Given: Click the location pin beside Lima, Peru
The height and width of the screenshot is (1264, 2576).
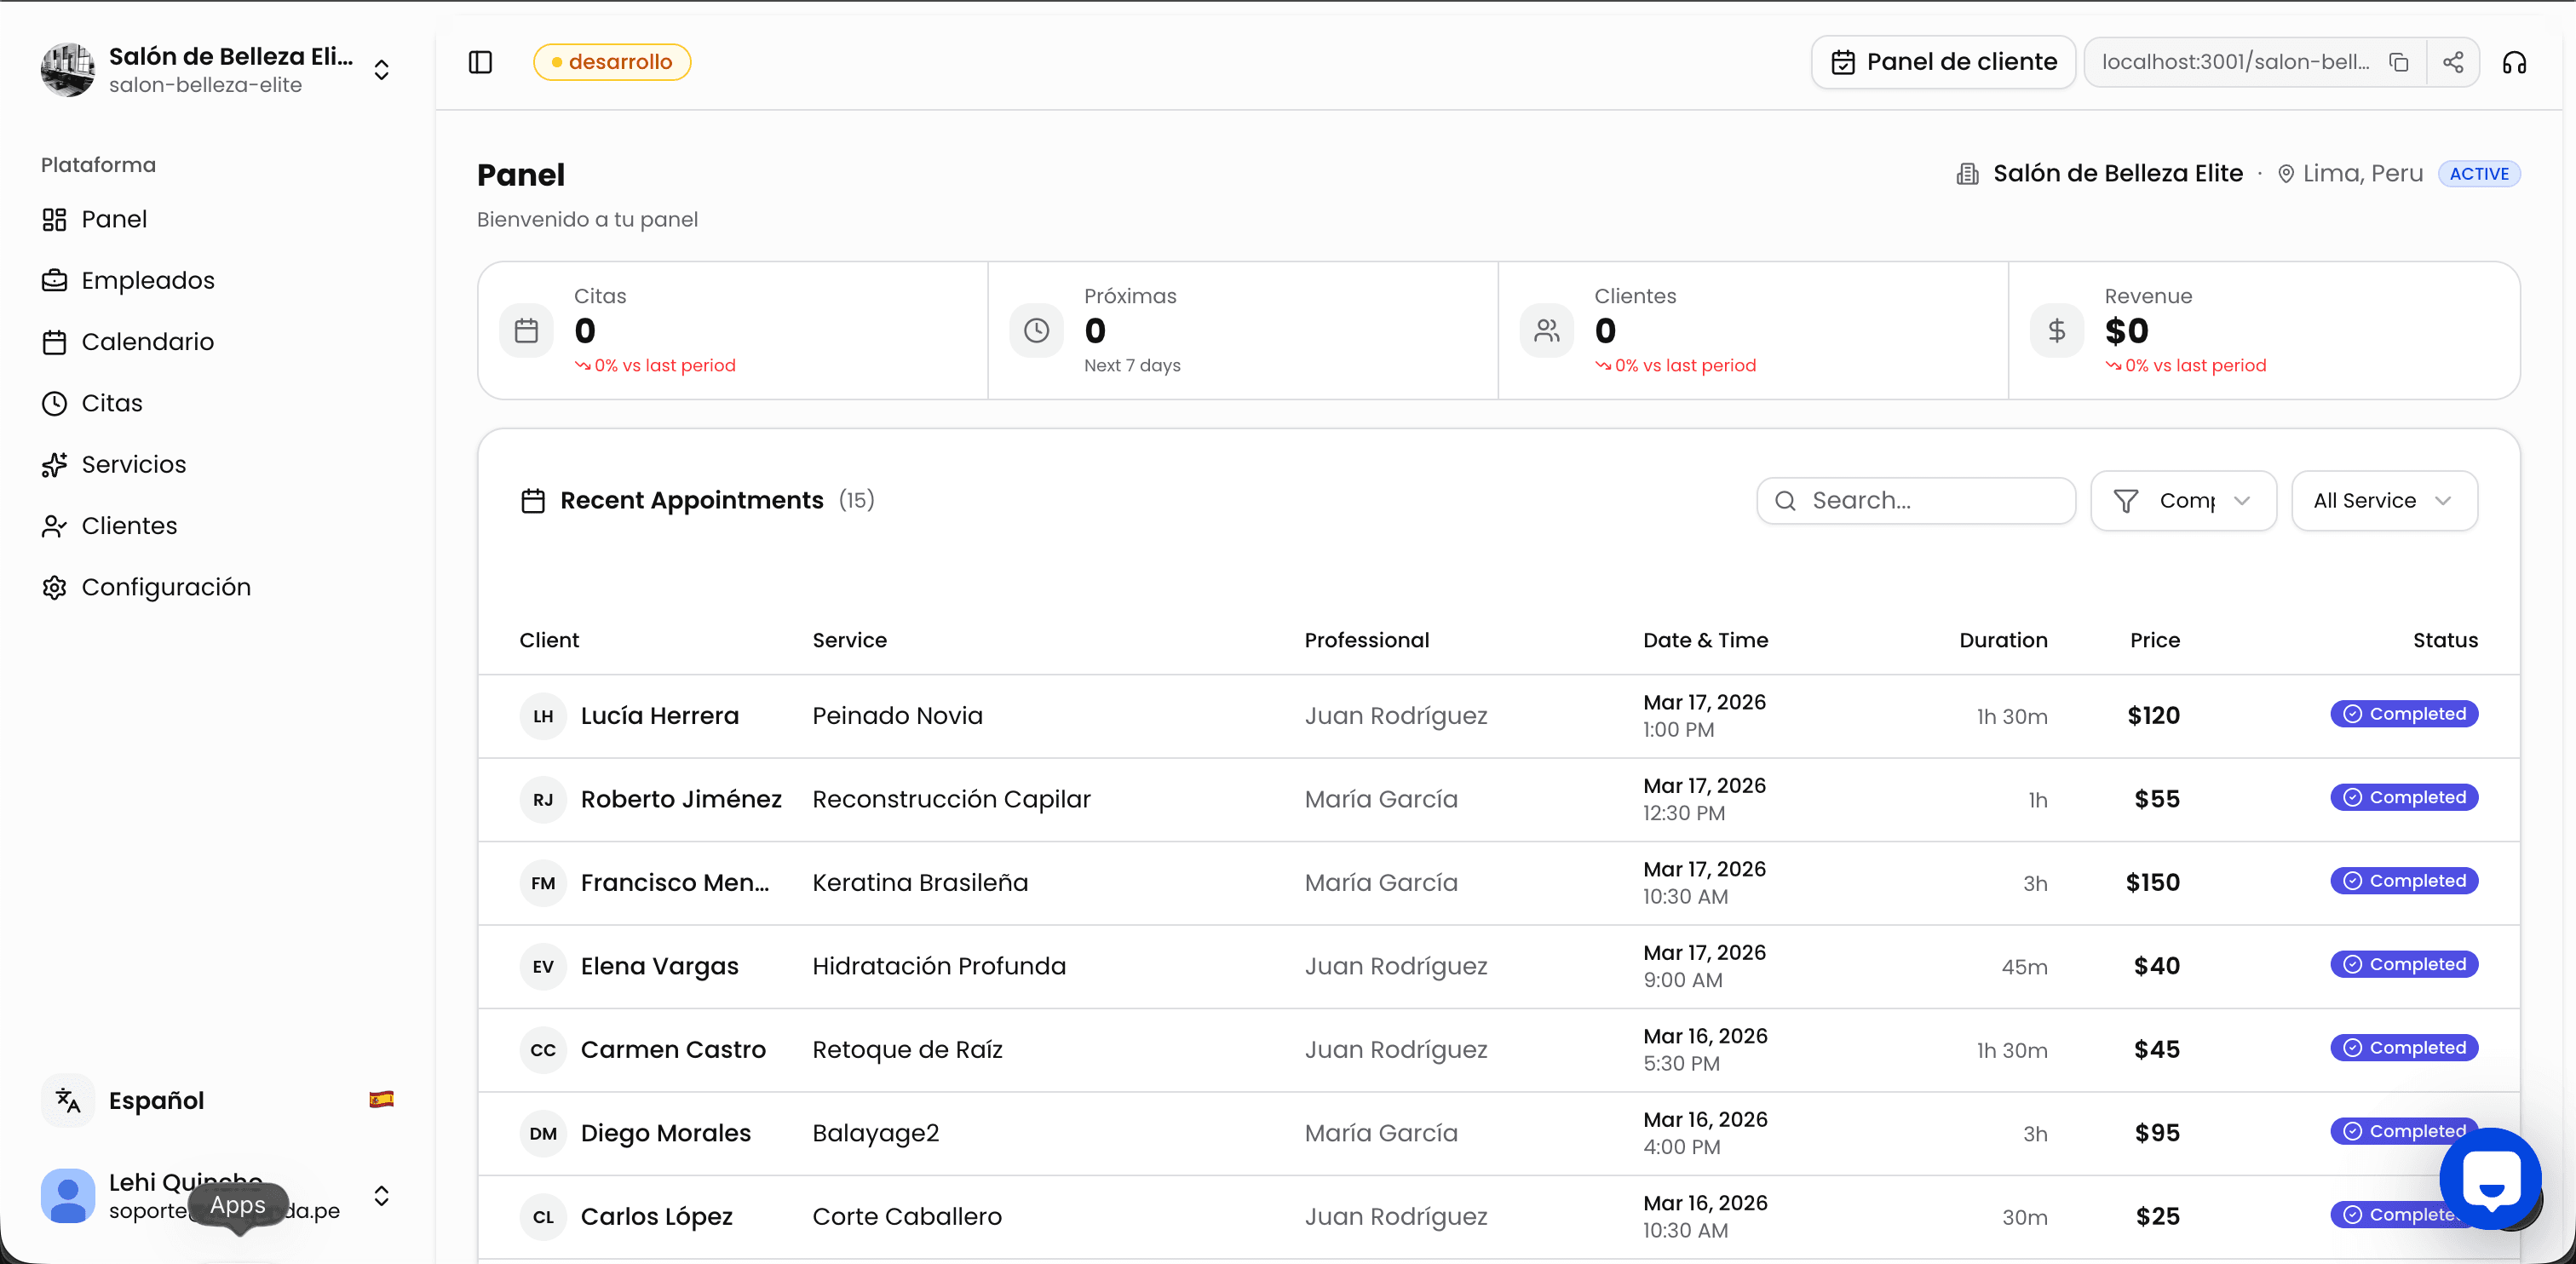Looking at the screenshot, I should 2285,174.
